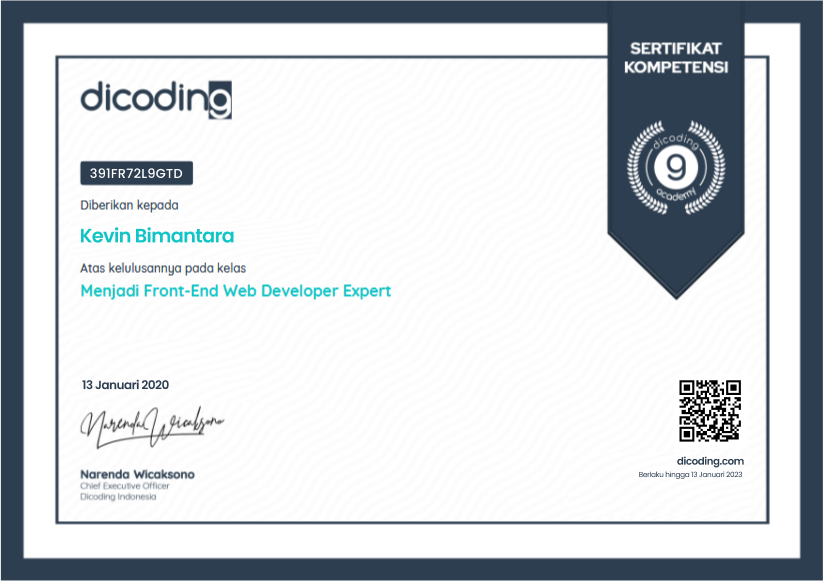Click the SERTIFIKAT KOMPETENSI heading
823x581 pixels.
pos(676,58)
